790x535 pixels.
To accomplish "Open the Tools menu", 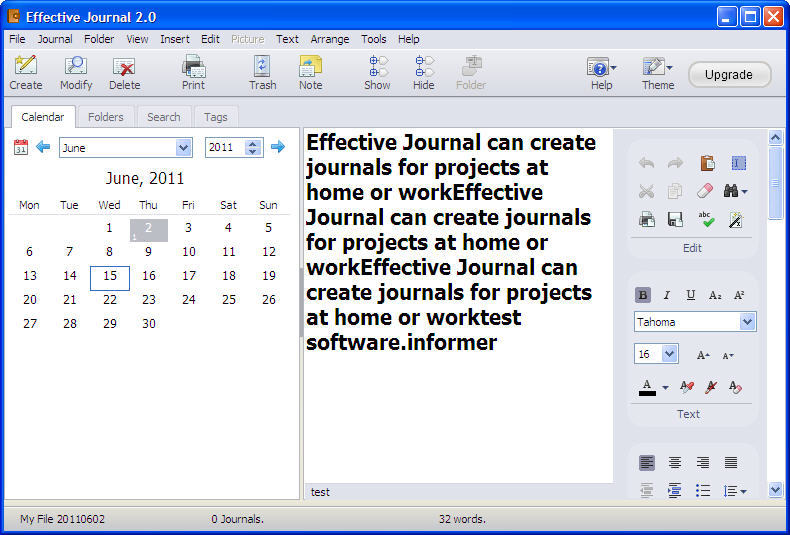I will click(374, 39).
